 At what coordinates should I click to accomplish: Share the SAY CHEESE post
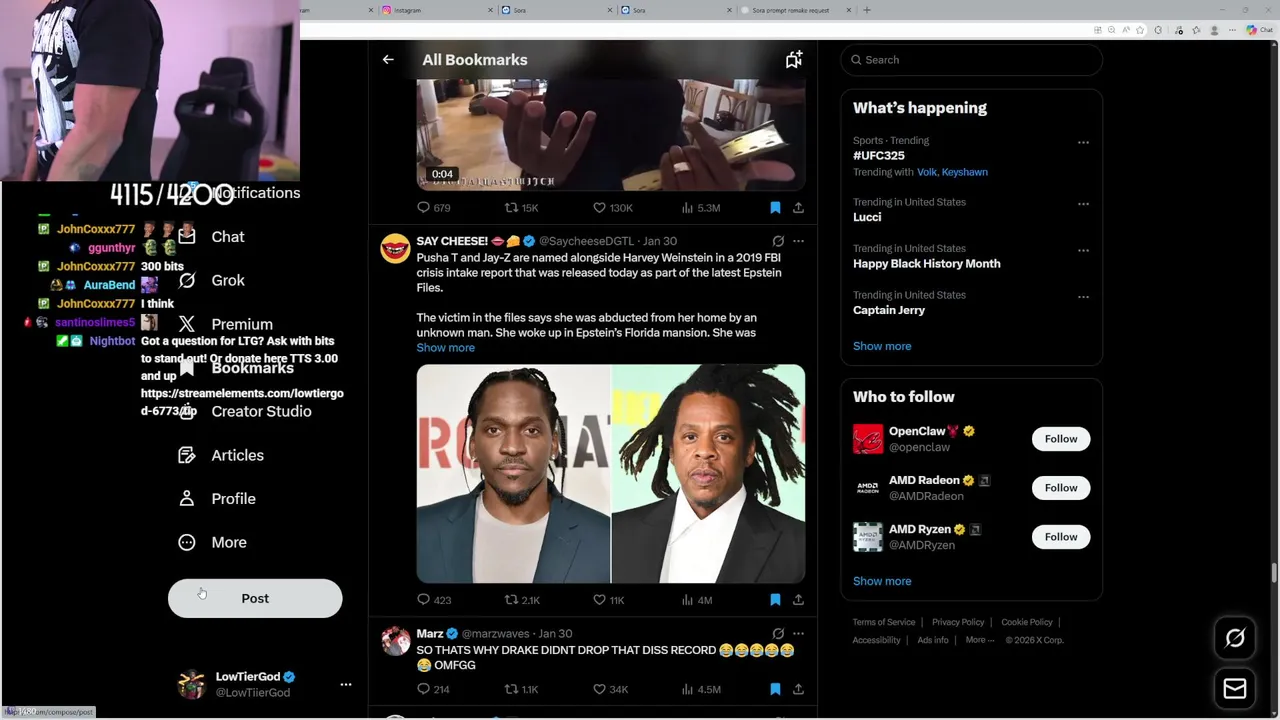[x=798, y=600]
